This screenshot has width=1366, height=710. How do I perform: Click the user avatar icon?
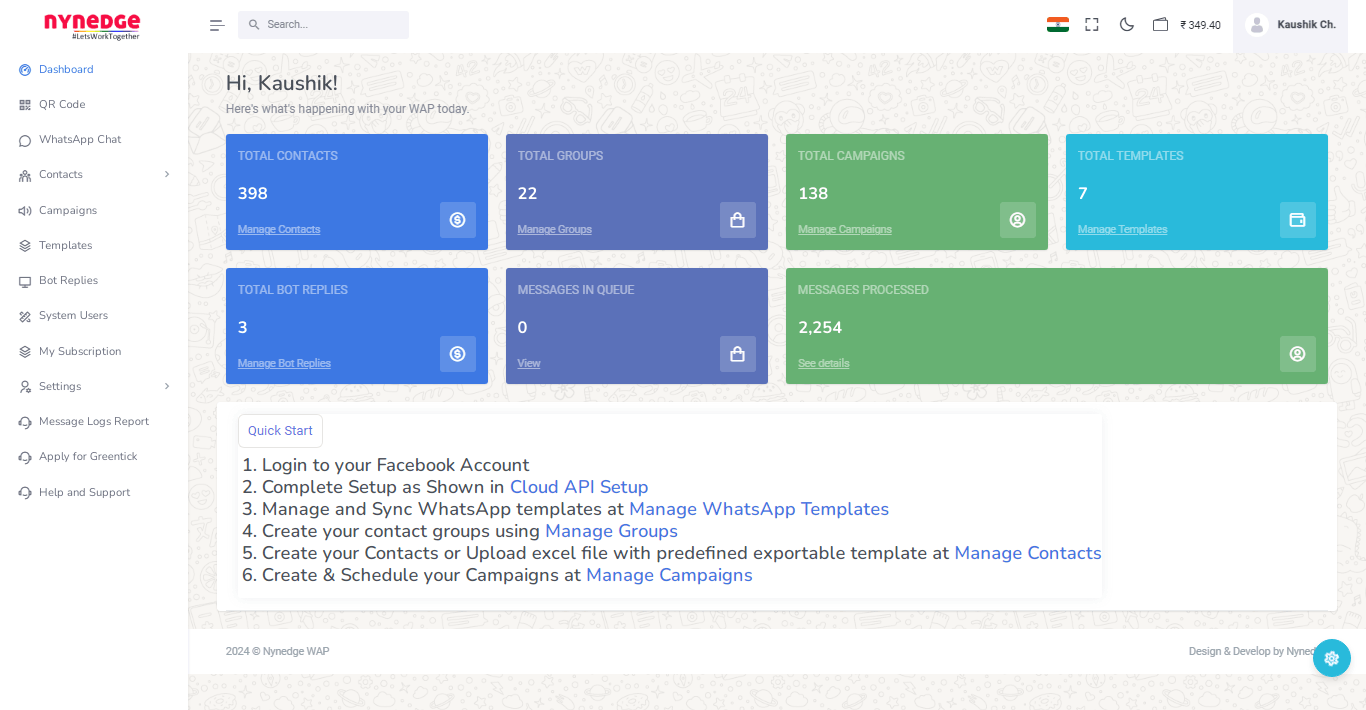pos(1257,25)
